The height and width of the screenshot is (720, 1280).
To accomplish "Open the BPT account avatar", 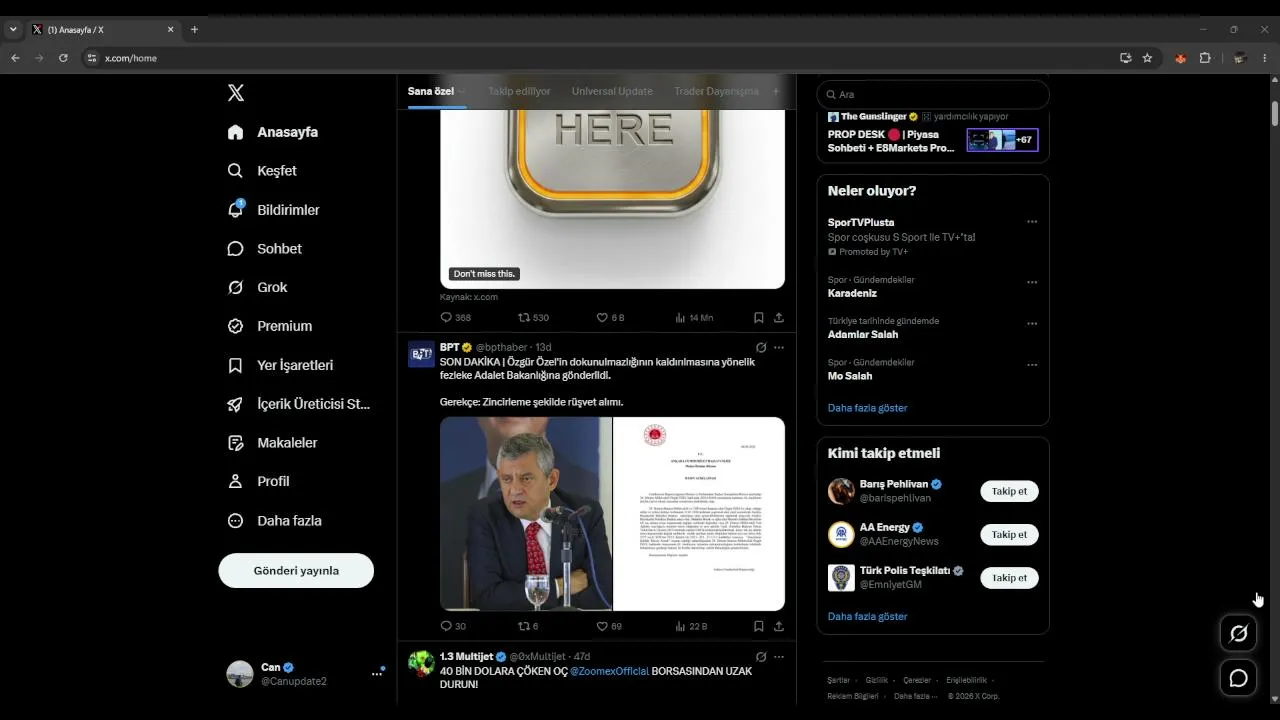I will coord(421,354).
